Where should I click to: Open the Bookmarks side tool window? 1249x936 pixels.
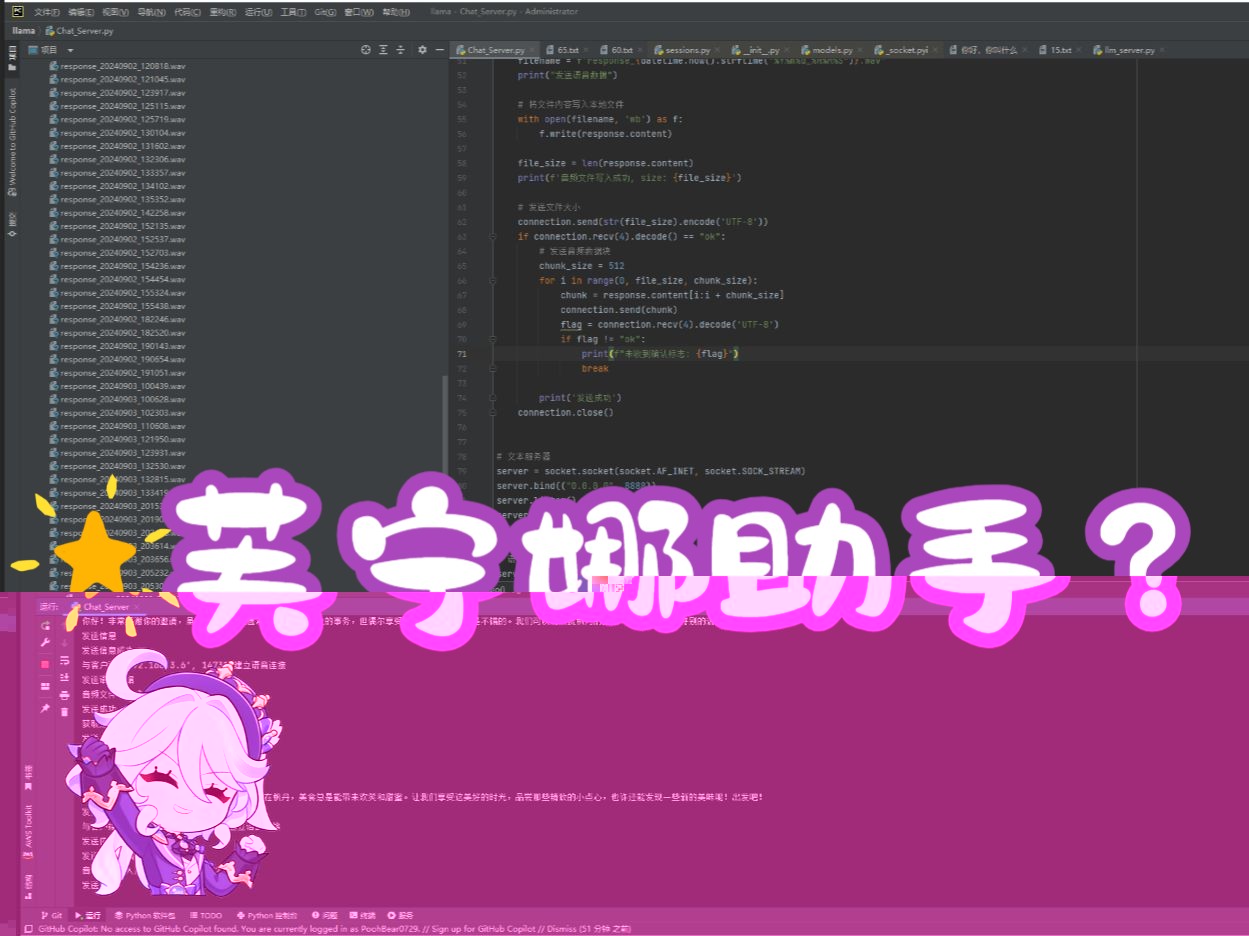coord(28,778)
